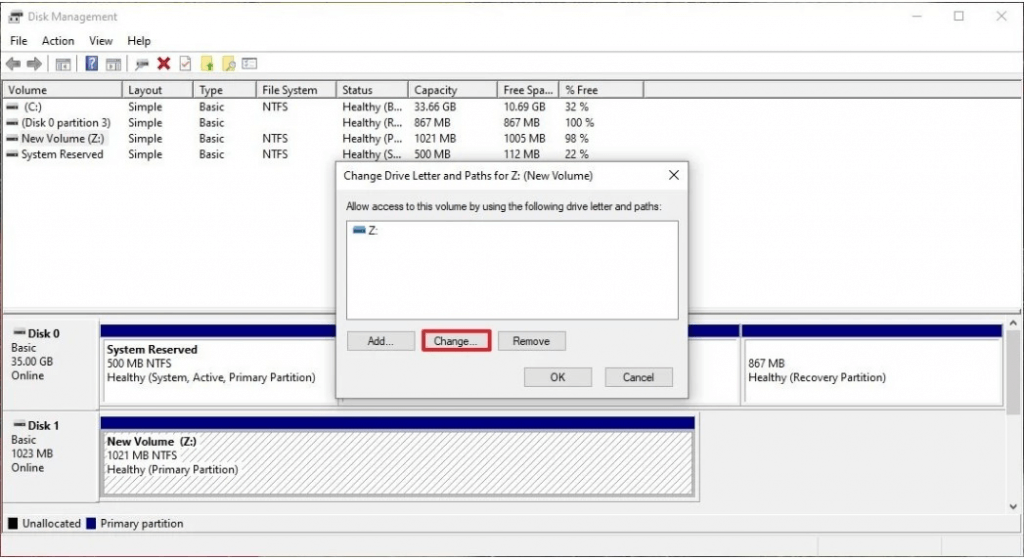Click the black Unallocated legend swatch

tap(12, 523)
